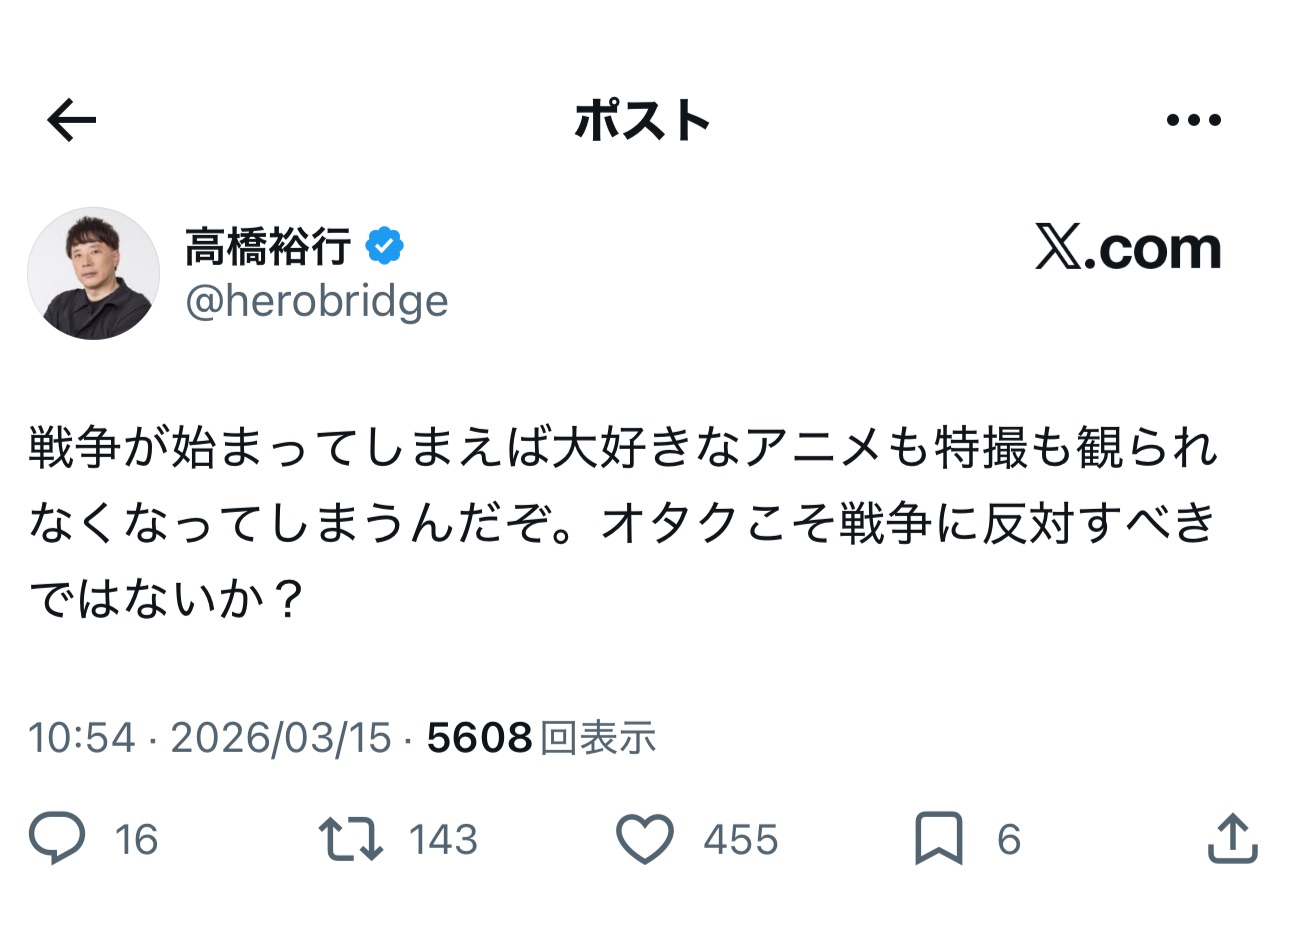Click the bookmark count 6
Screen dimensions: 1290x927
click(1009, 839)
